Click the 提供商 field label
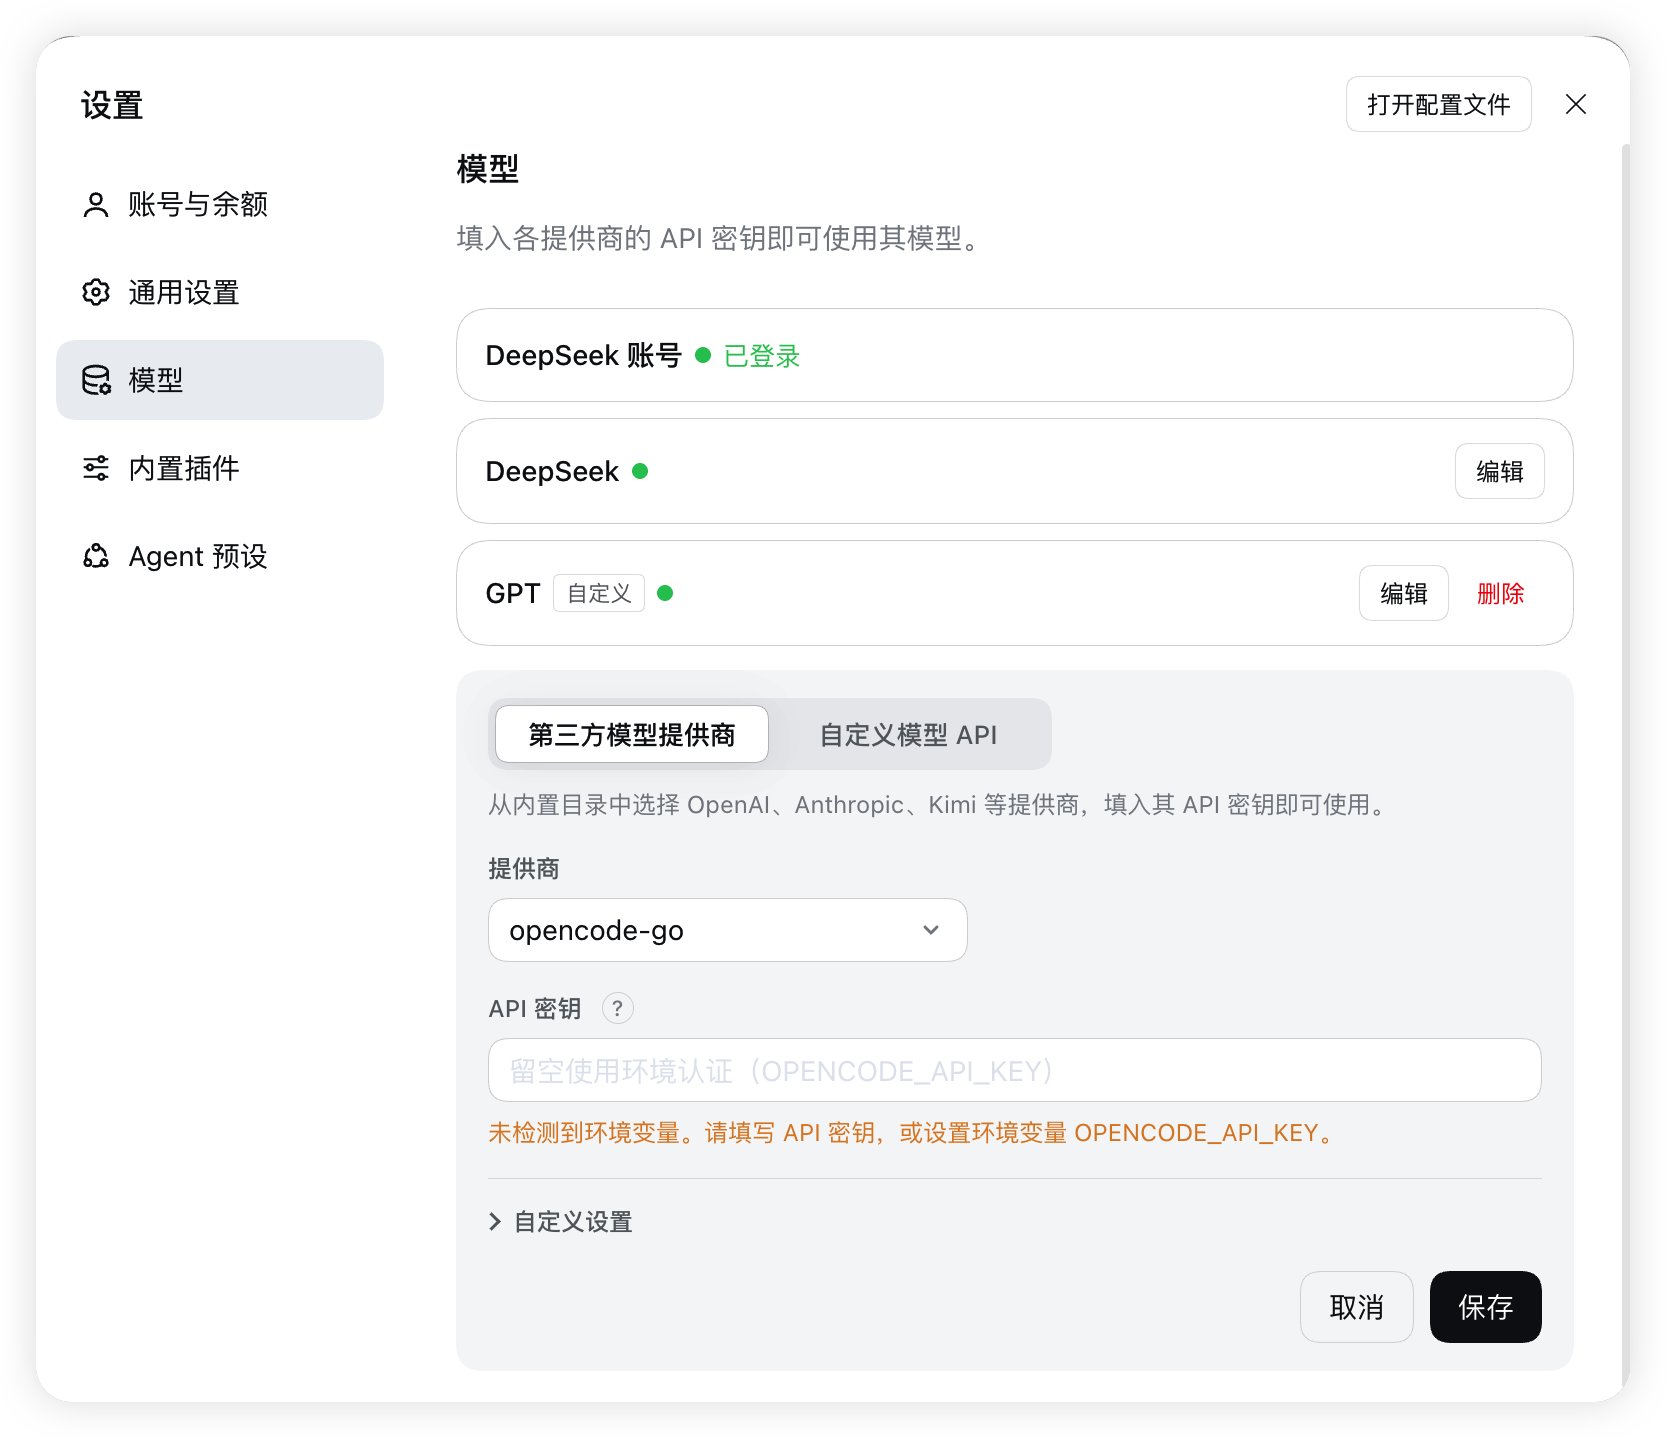Viewport: 1666px width, 1438px height. [523, 868]
